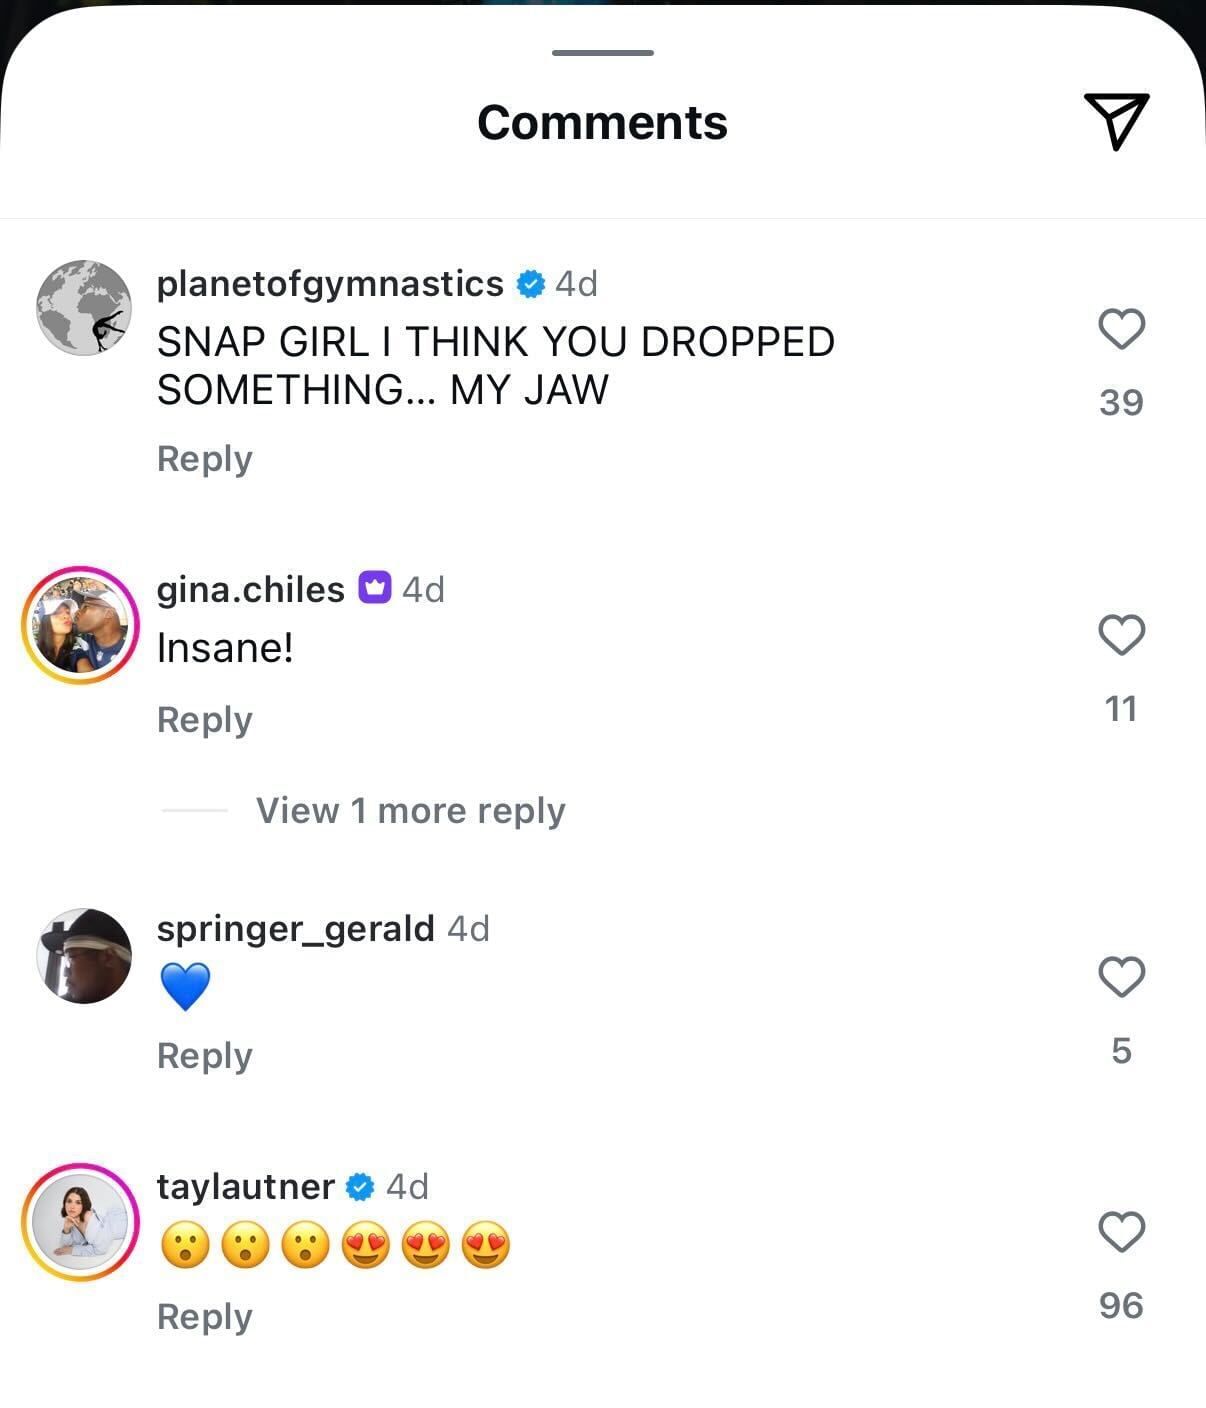This screenshot has width=1206, height=1408.
Task: Click the 4d timestamp on gina.chiles' comment
Action: (425, 588)
